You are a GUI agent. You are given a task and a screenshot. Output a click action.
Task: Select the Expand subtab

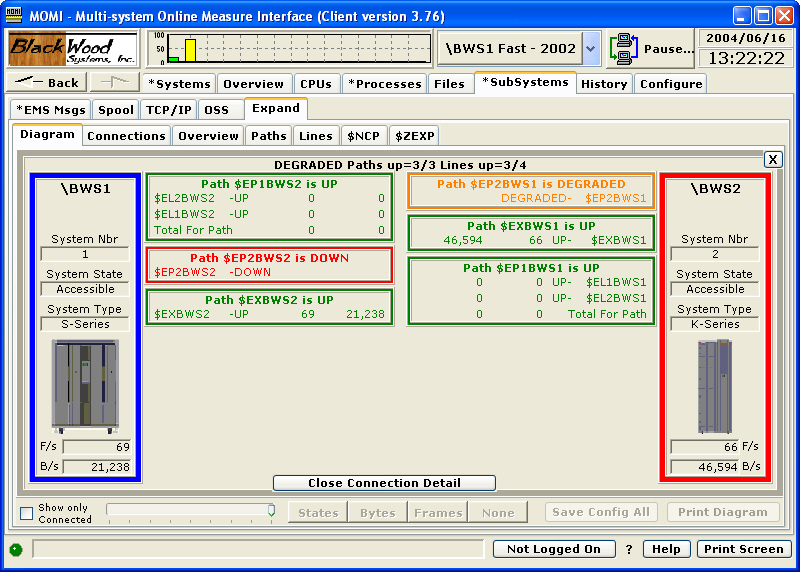click(276, 108)
